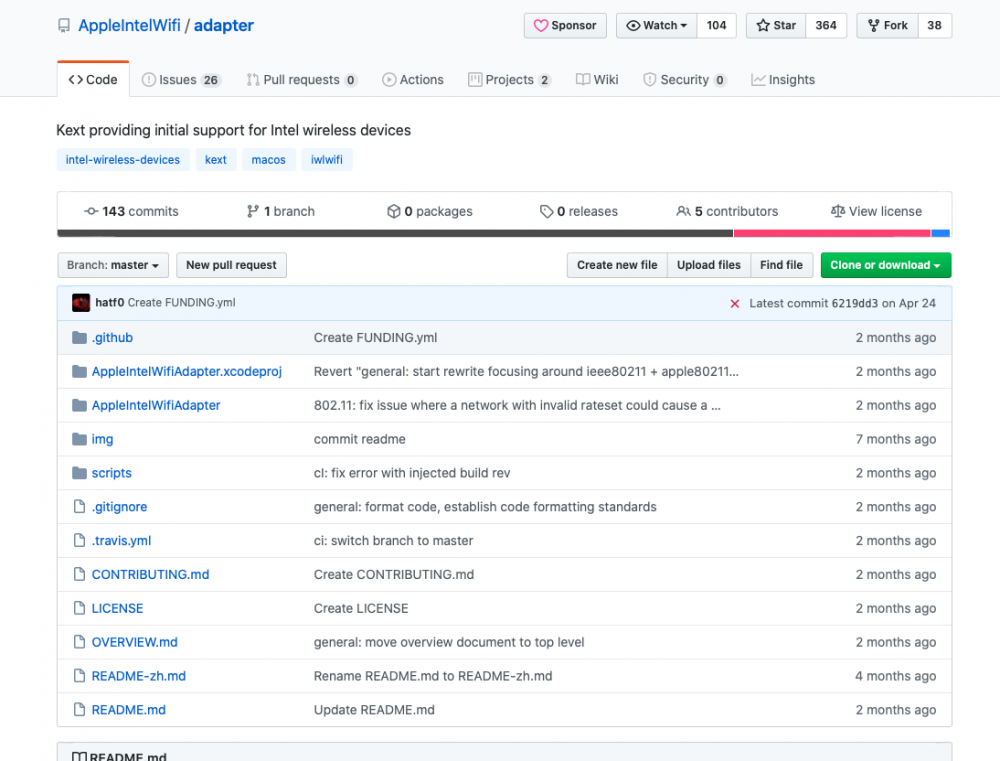
Task: Open the Security tab
Action: (x=684, y=80)
